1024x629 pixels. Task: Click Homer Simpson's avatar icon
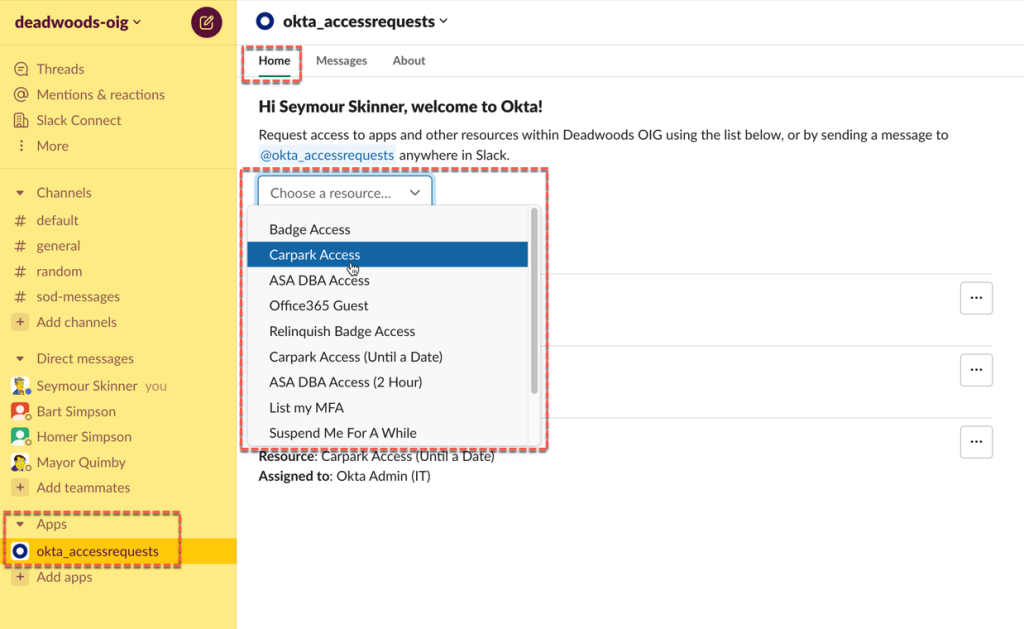[x=21, y=437]
